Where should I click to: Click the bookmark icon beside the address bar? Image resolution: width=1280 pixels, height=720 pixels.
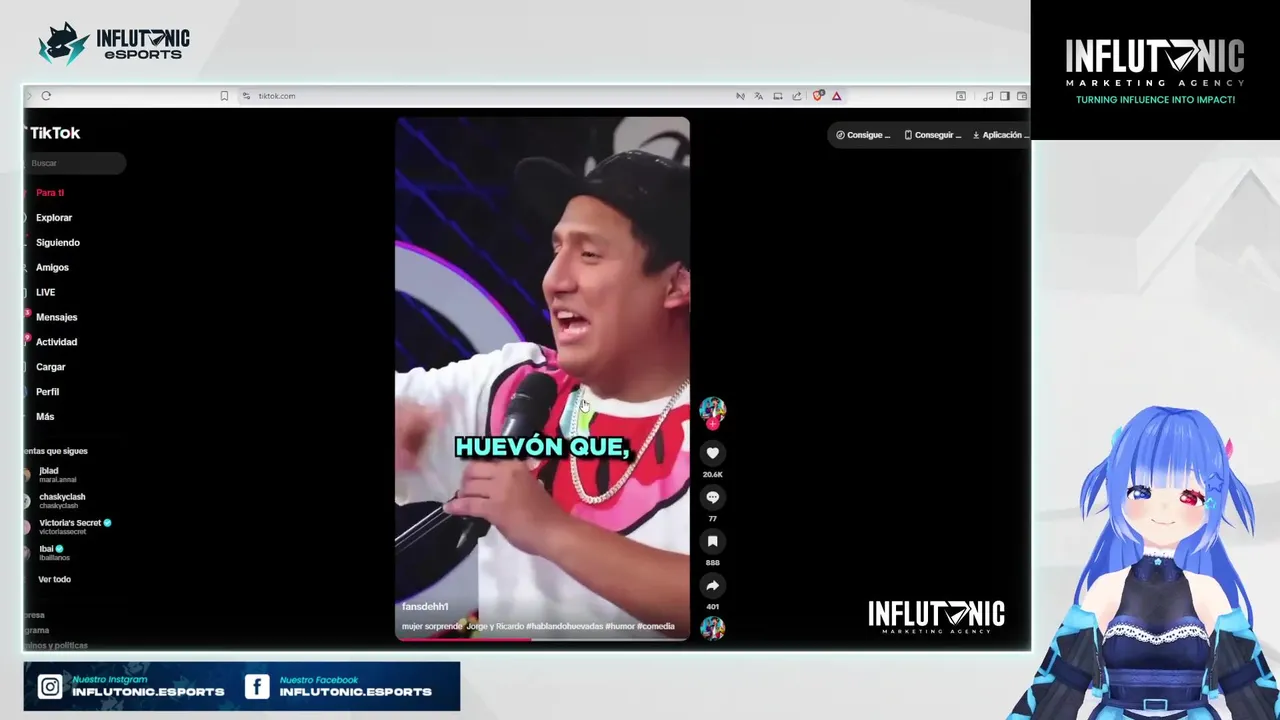[x=224, y=96]
